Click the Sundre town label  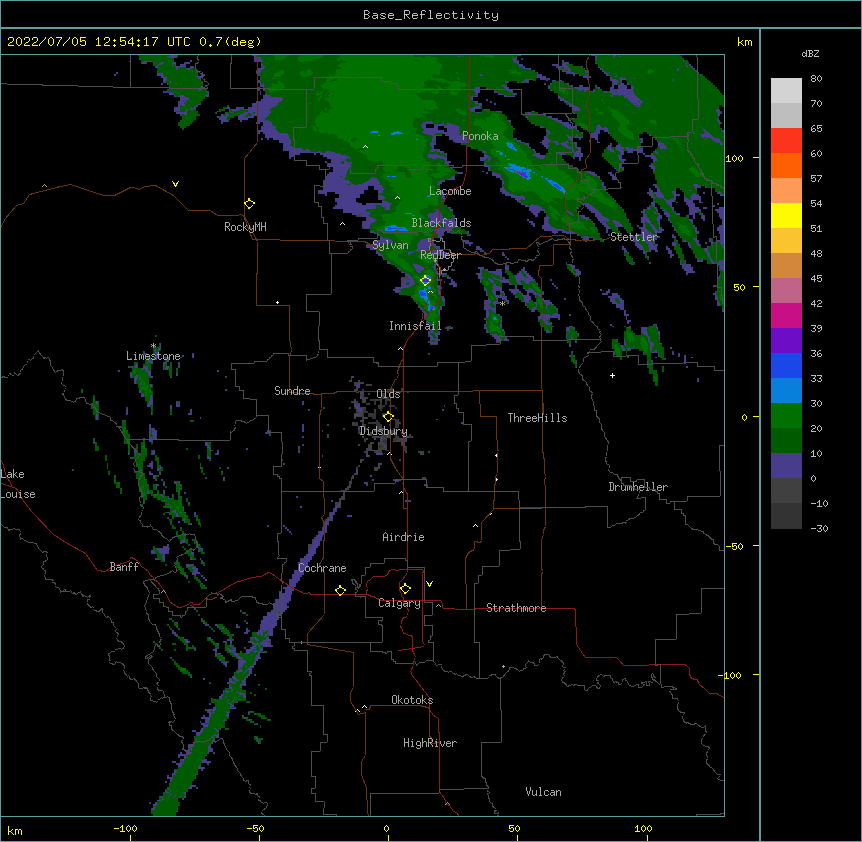tap(292, 391)
